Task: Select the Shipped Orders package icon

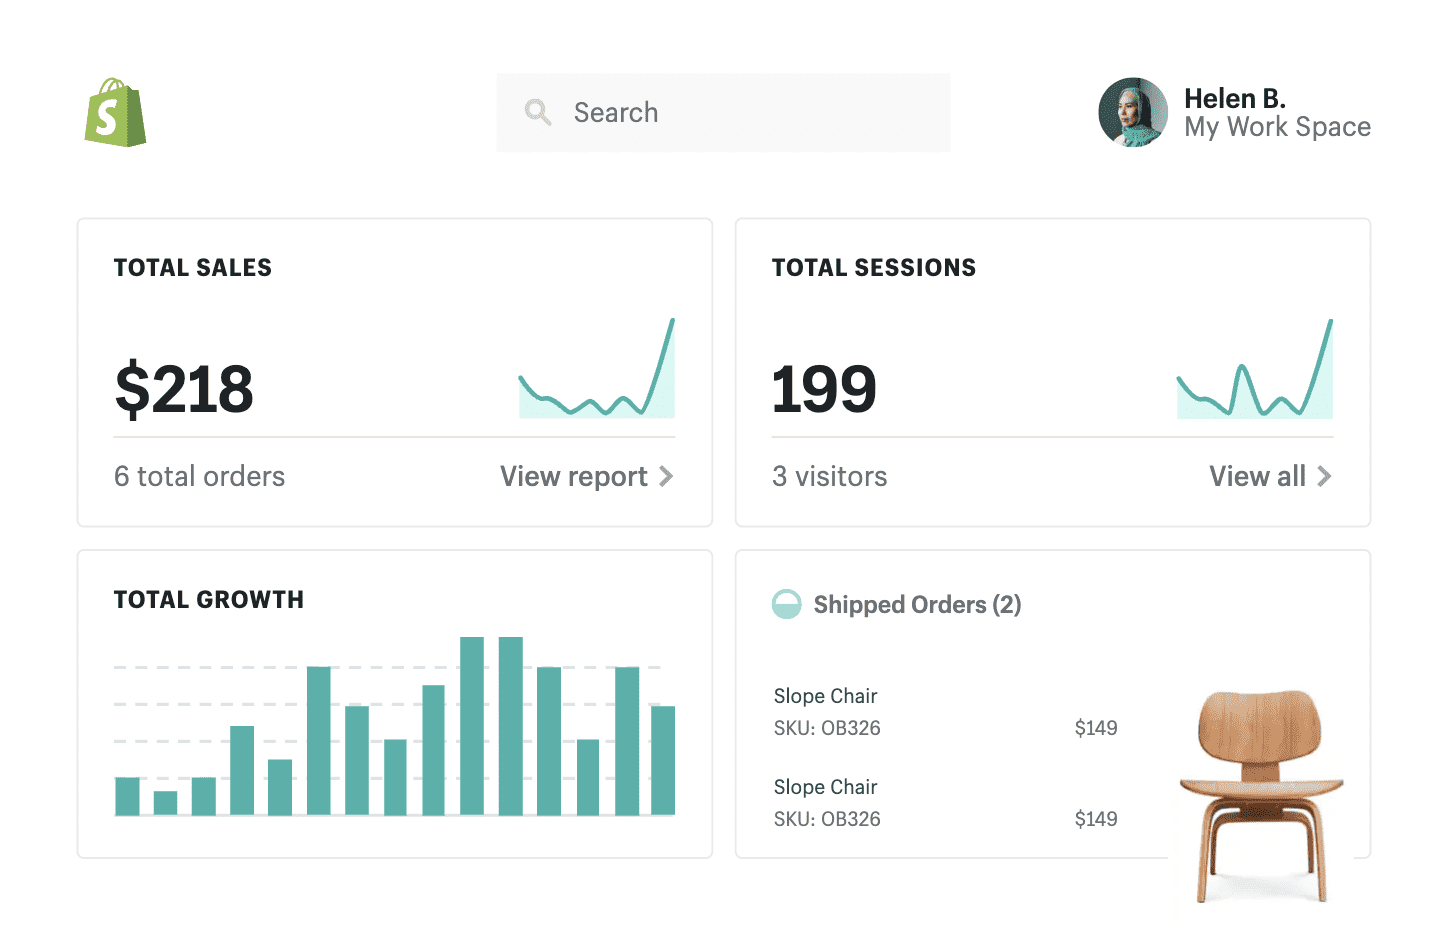Action: point(787,604)
